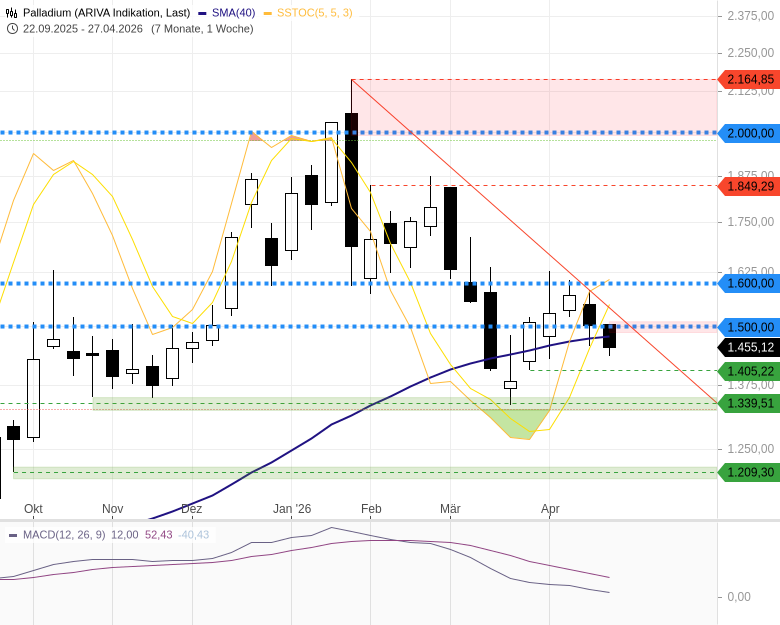Open the date range 22.09.2025 - 27.04.2026

(x=83, y=29)
